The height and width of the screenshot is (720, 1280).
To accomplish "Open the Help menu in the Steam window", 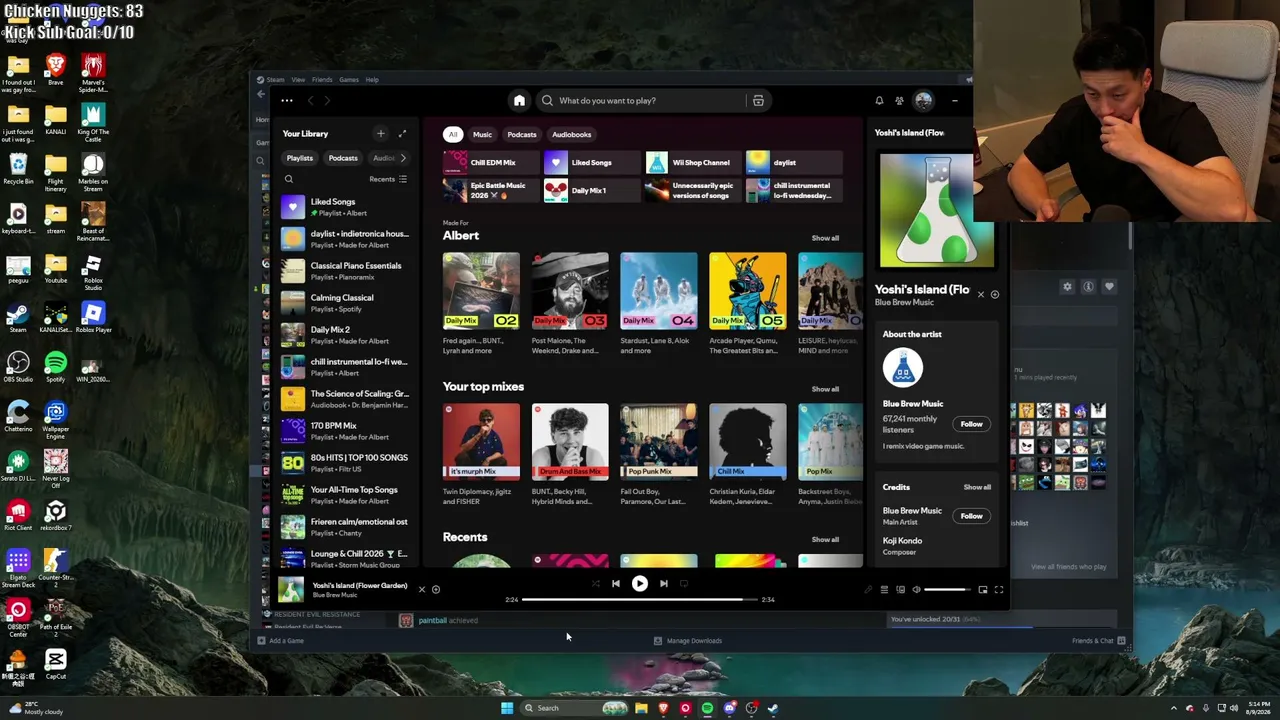I will 372,80.
